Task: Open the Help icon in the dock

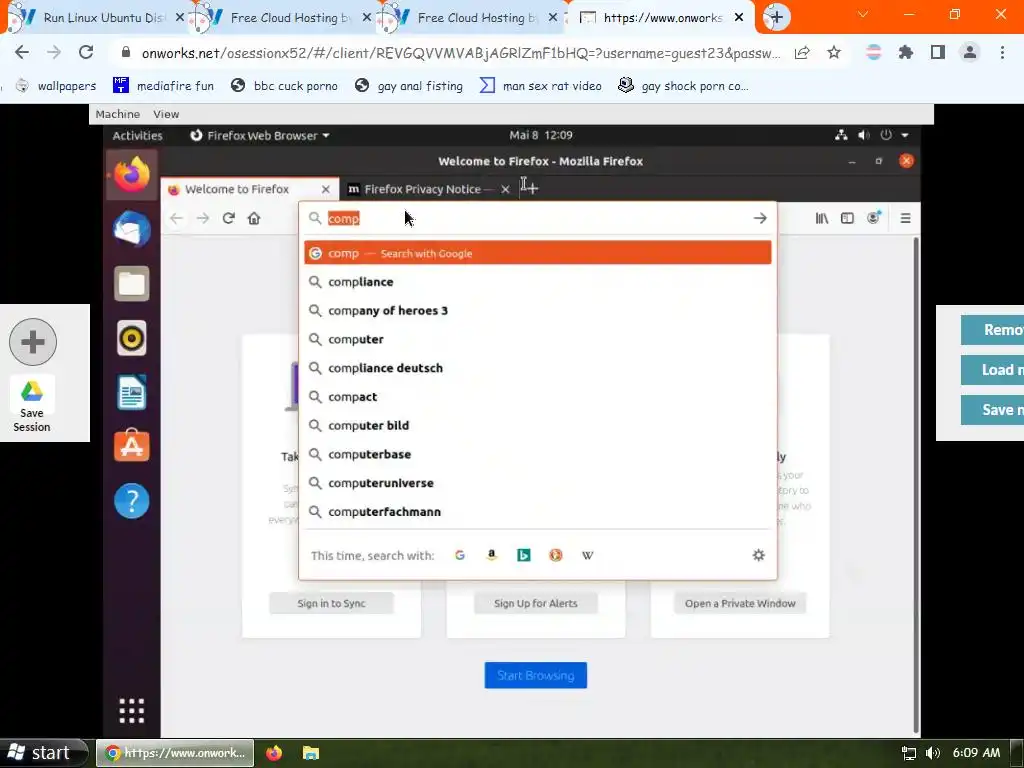Action: pos(131,501)
